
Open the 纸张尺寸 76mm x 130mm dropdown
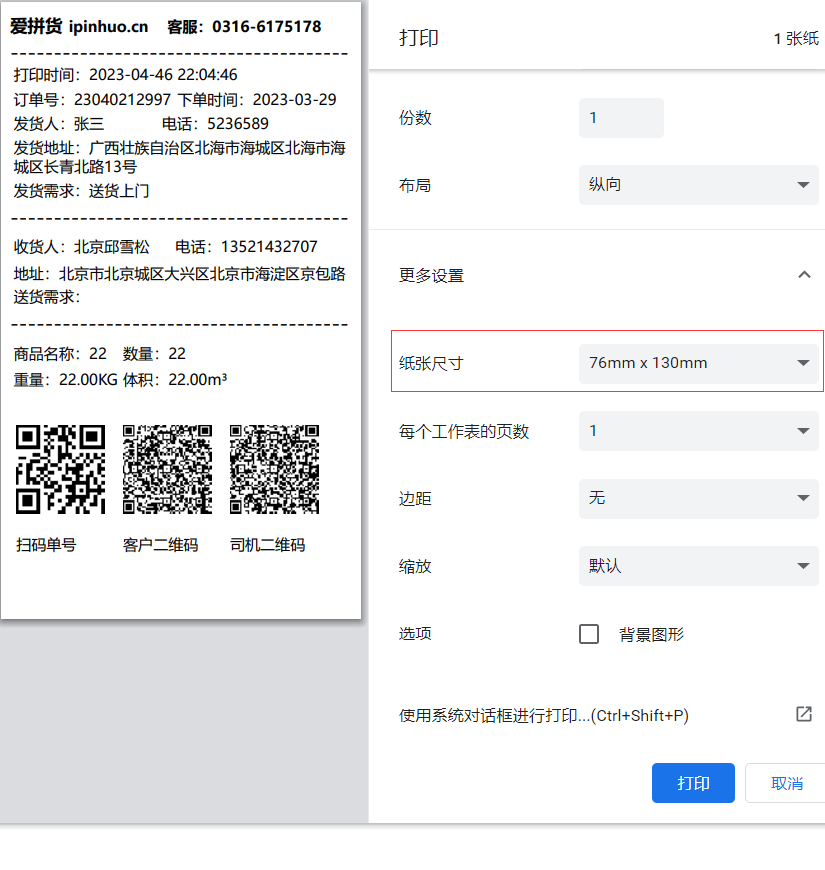tap(699, 363)
